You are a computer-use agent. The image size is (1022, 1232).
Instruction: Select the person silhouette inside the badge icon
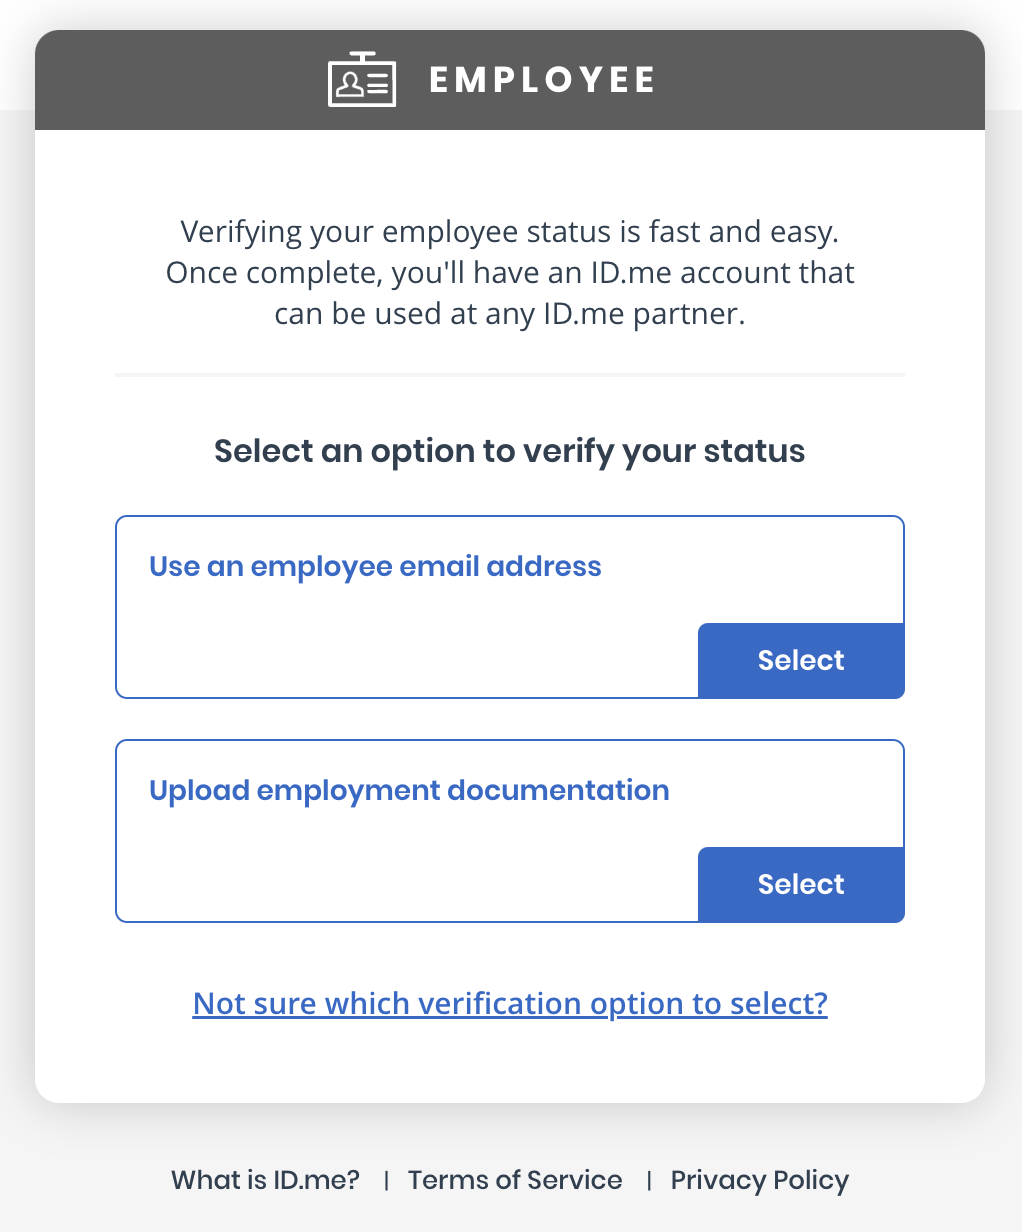350,83
